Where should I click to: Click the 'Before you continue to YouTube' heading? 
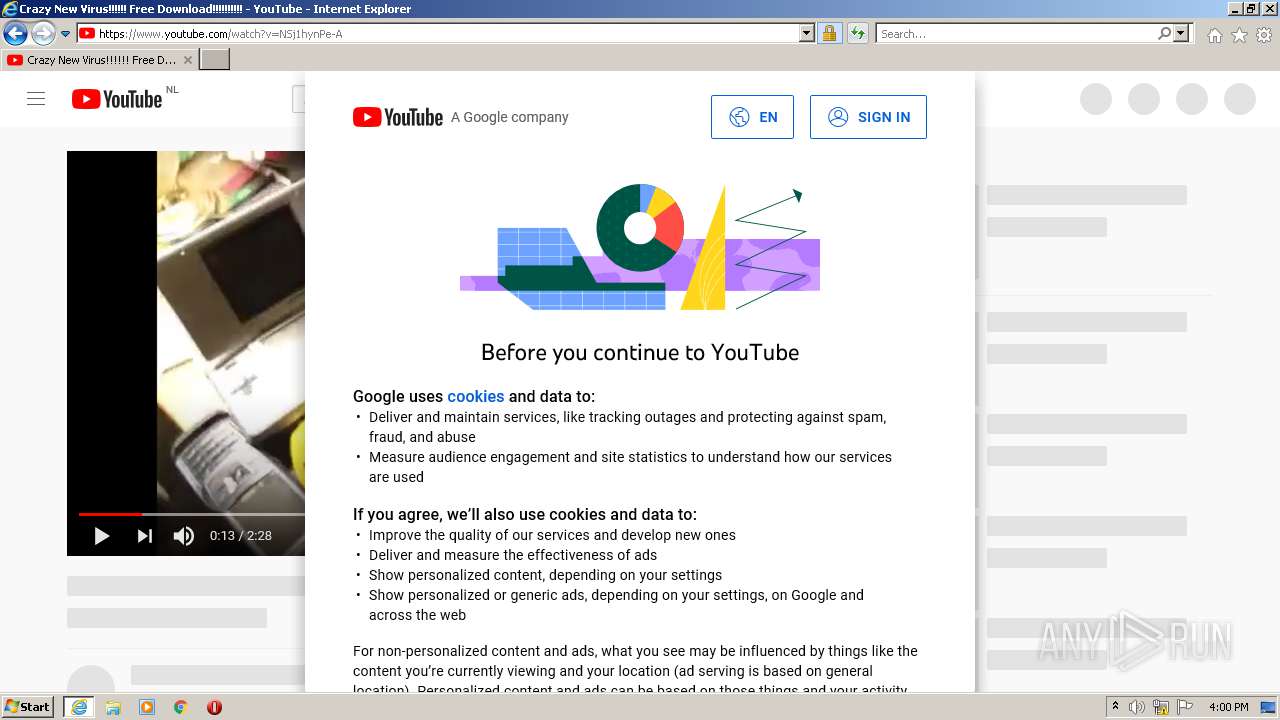pyautogui.click(x=640, y=352)
